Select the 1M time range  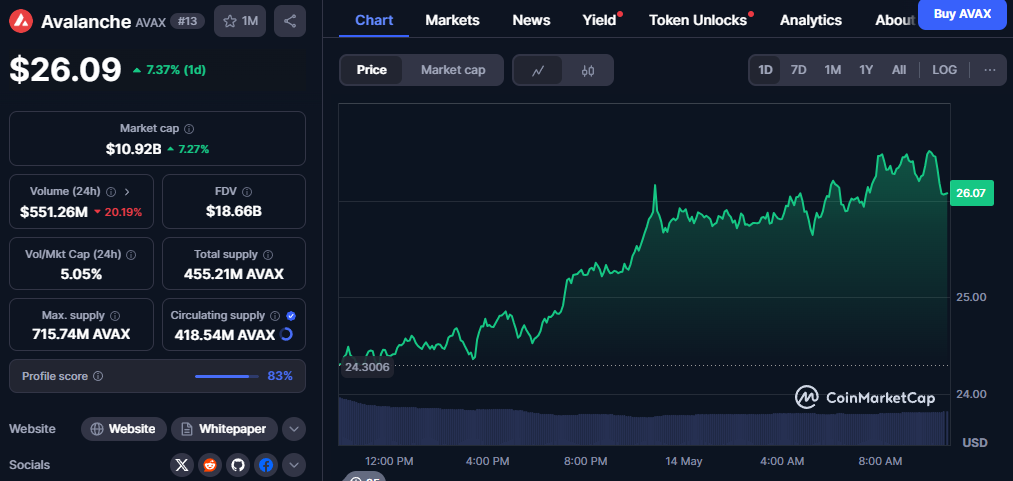(x=833, y=70)
